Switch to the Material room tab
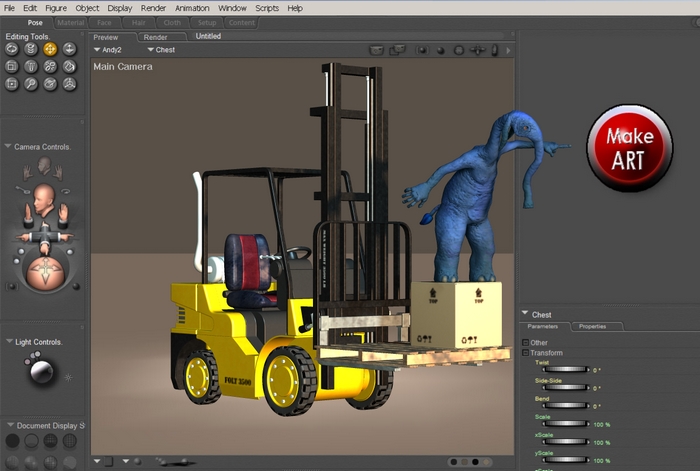Image resolution: width=700 pixels, height=471 pixels. click(71, 21)
